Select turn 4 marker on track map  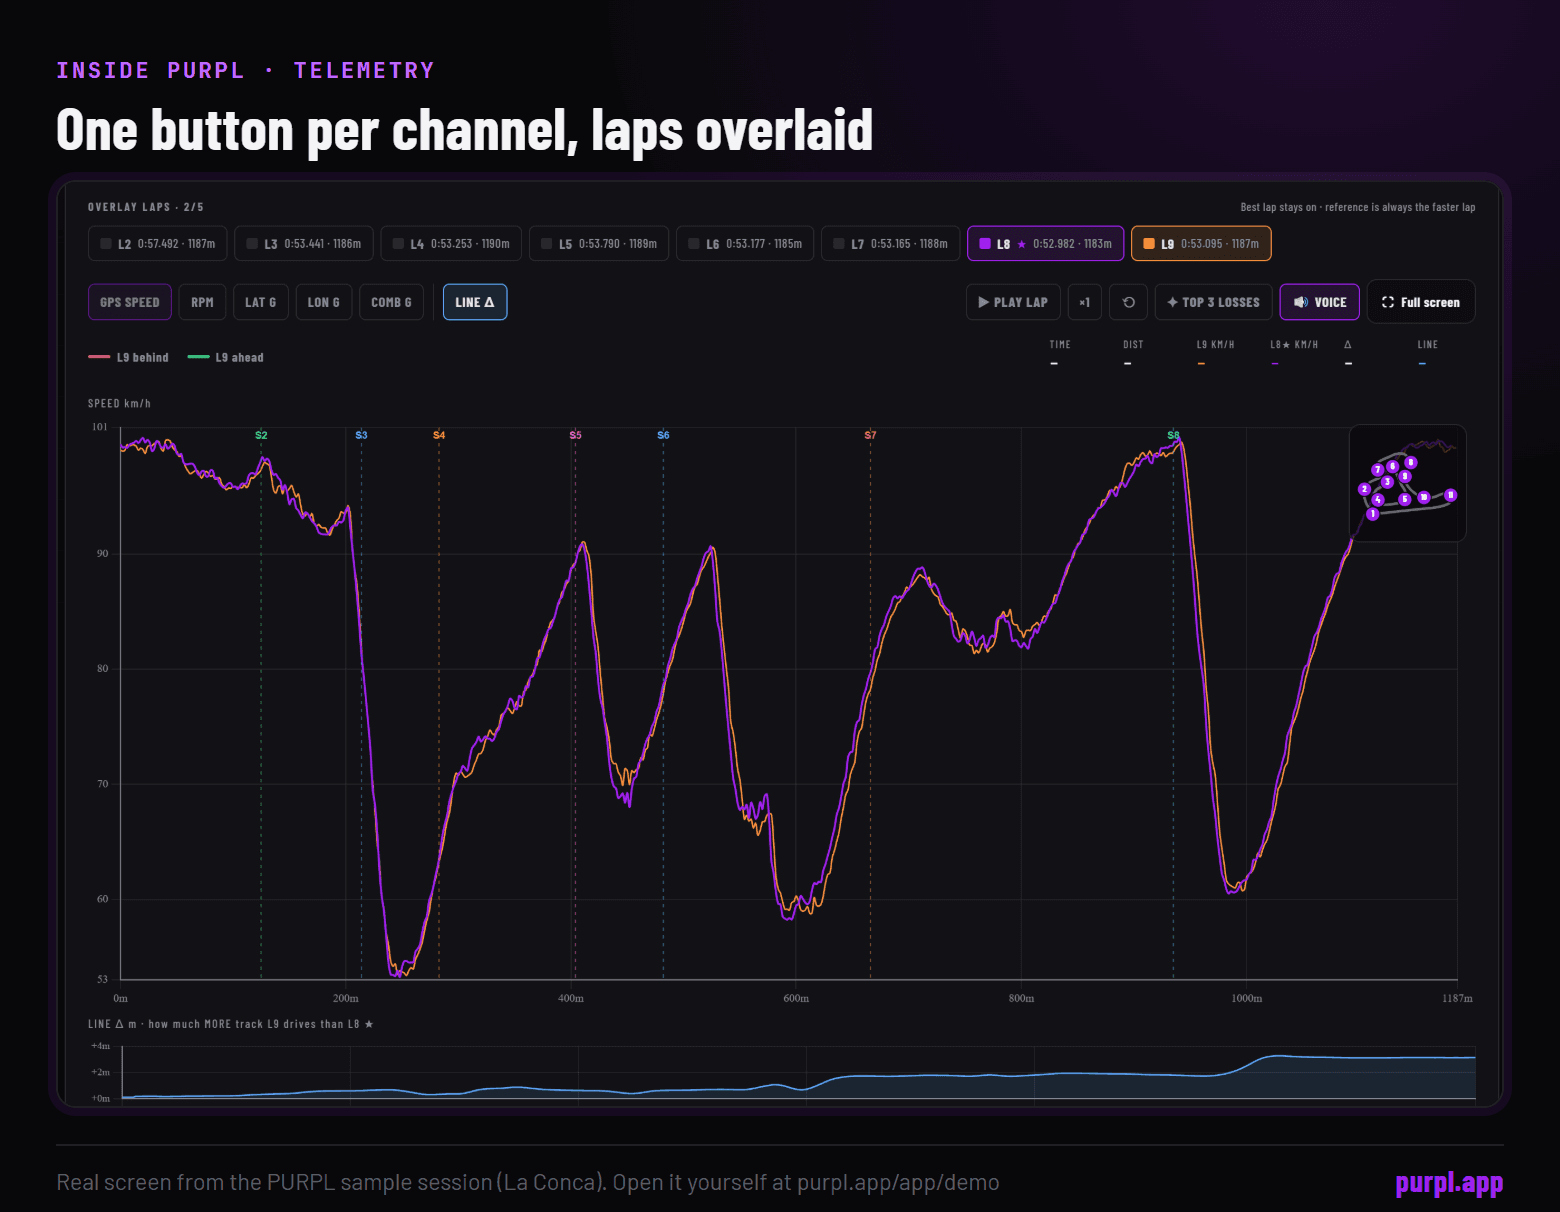point(1378,499)
